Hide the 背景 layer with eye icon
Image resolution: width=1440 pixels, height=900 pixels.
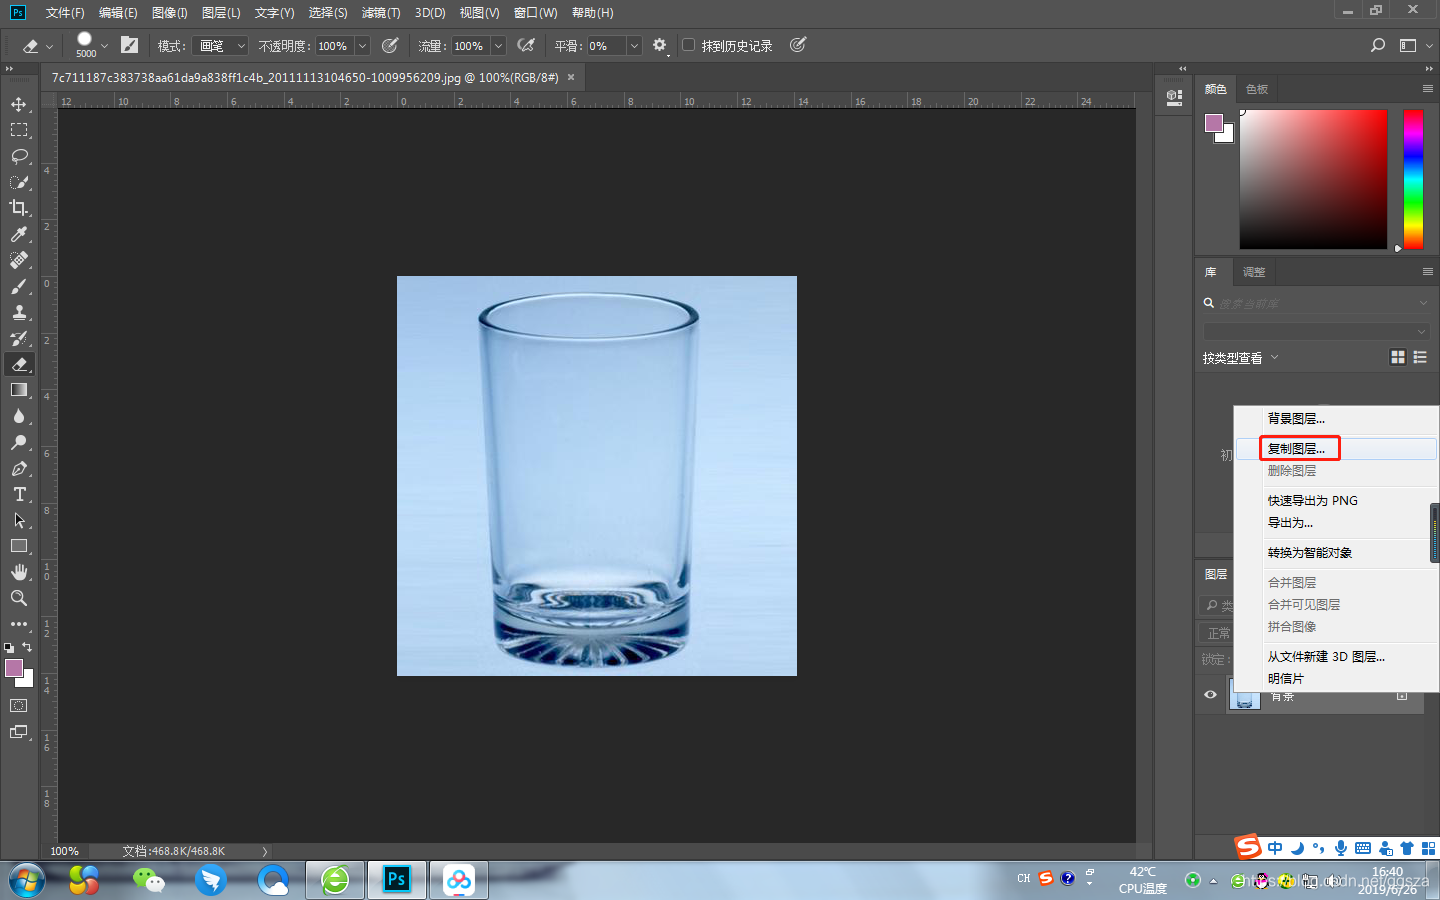coord(1210,695)
